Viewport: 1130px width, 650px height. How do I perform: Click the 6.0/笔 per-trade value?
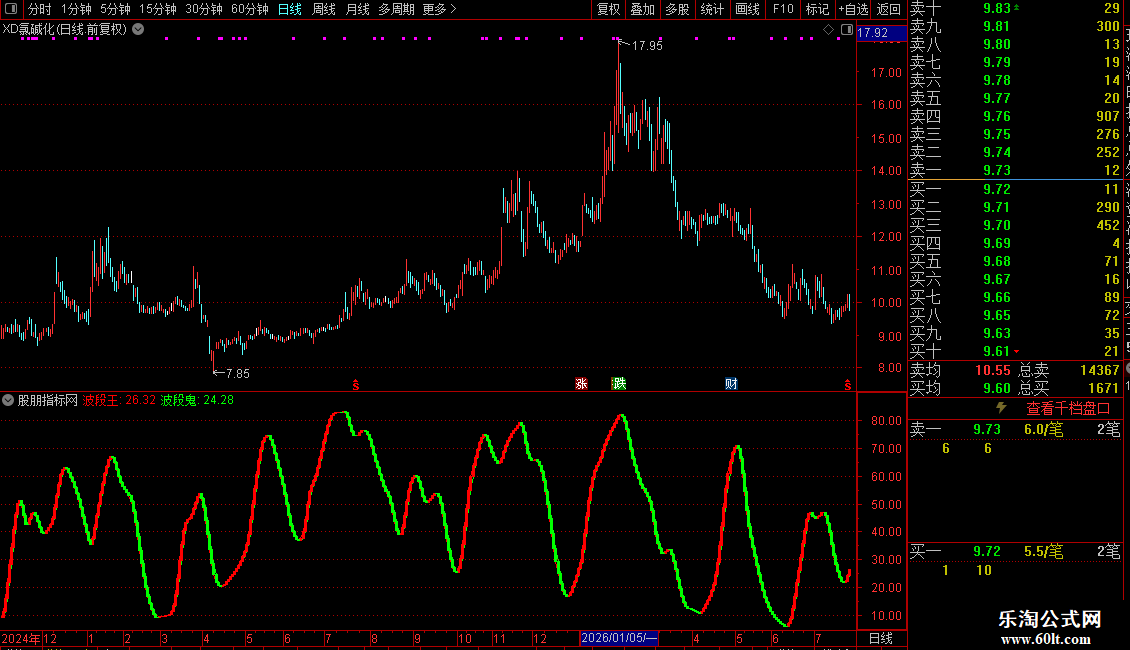pos(1044,429)
